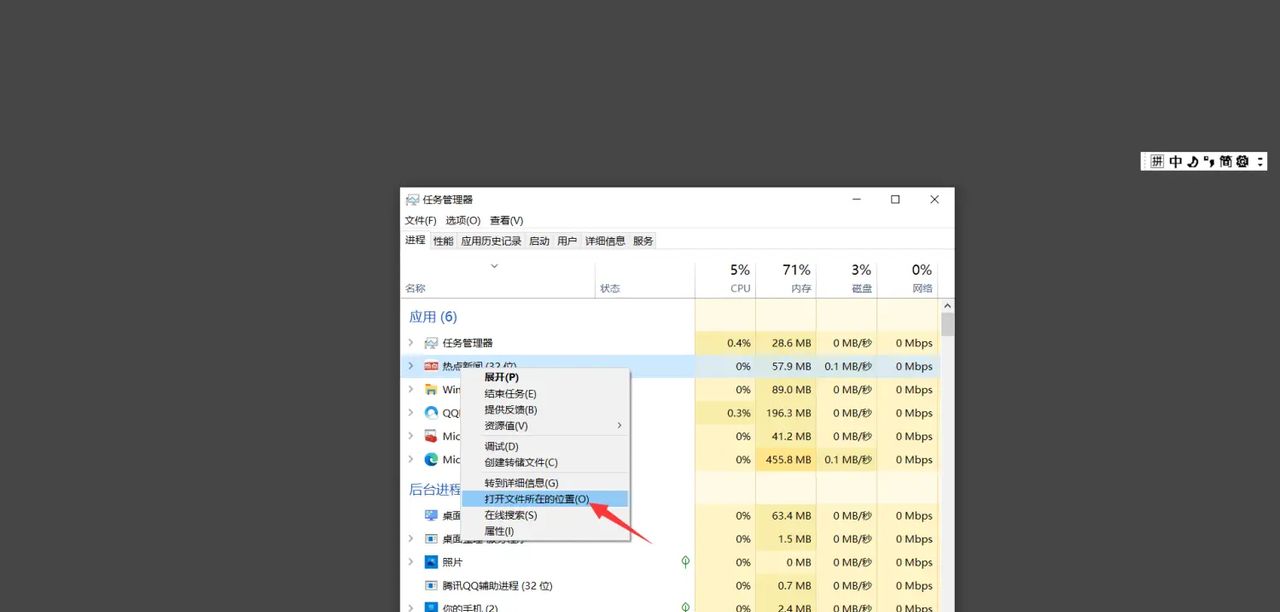This screenshot has height=612, width=1280.
Task: Select the 照片 (Photos) process icon
Action: pyautogui.click(x=431, y=562)
